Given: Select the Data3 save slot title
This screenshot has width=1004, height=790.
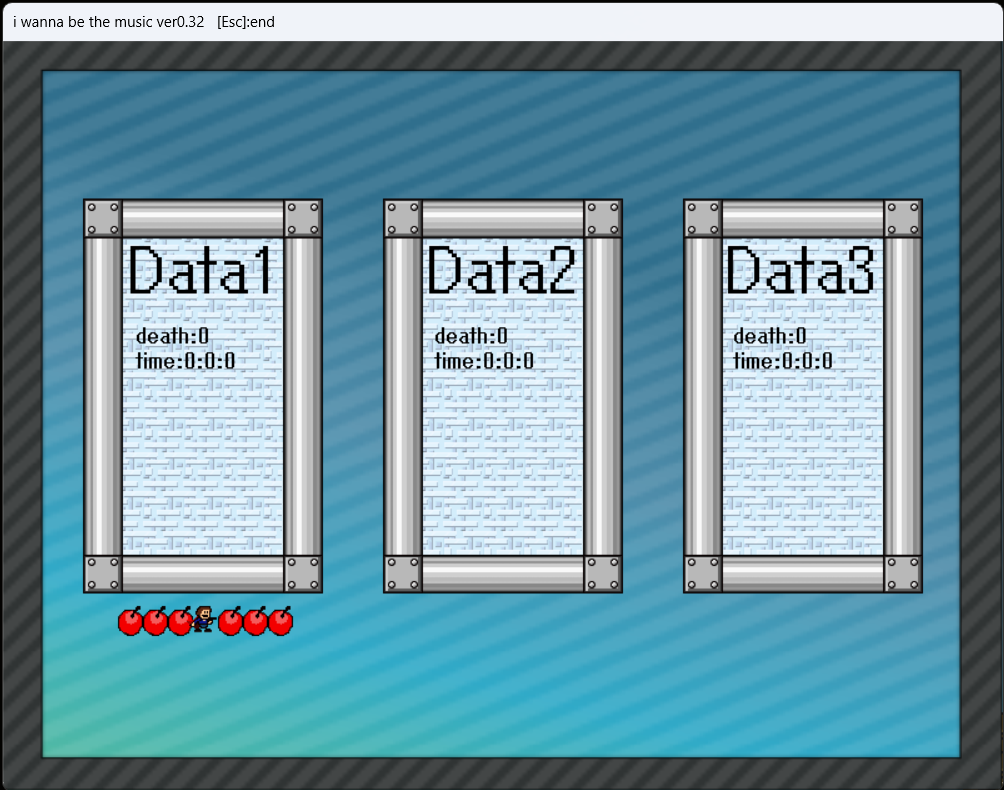Looking at the screenshot, I should tap(800, 270).
